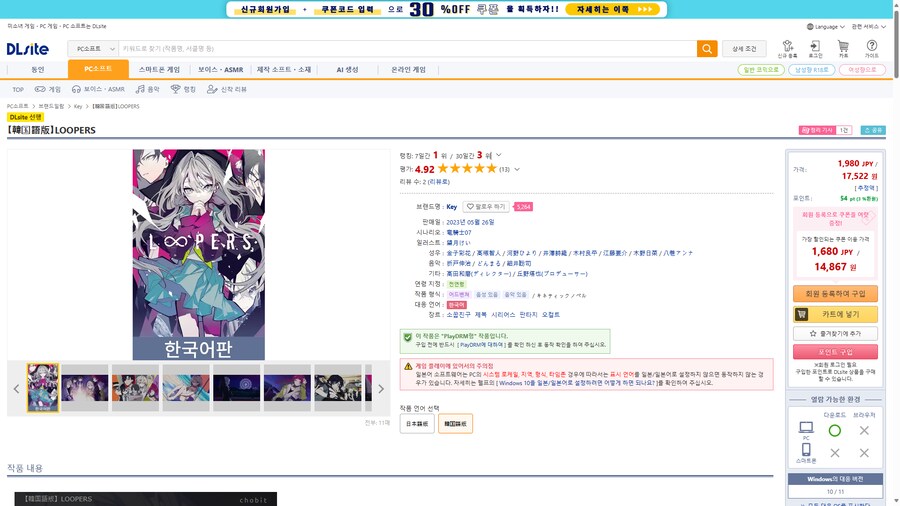Open the 가이드 help question-mark icon
900x506 pixels.
pyautogui.click(x=871, y=49)
